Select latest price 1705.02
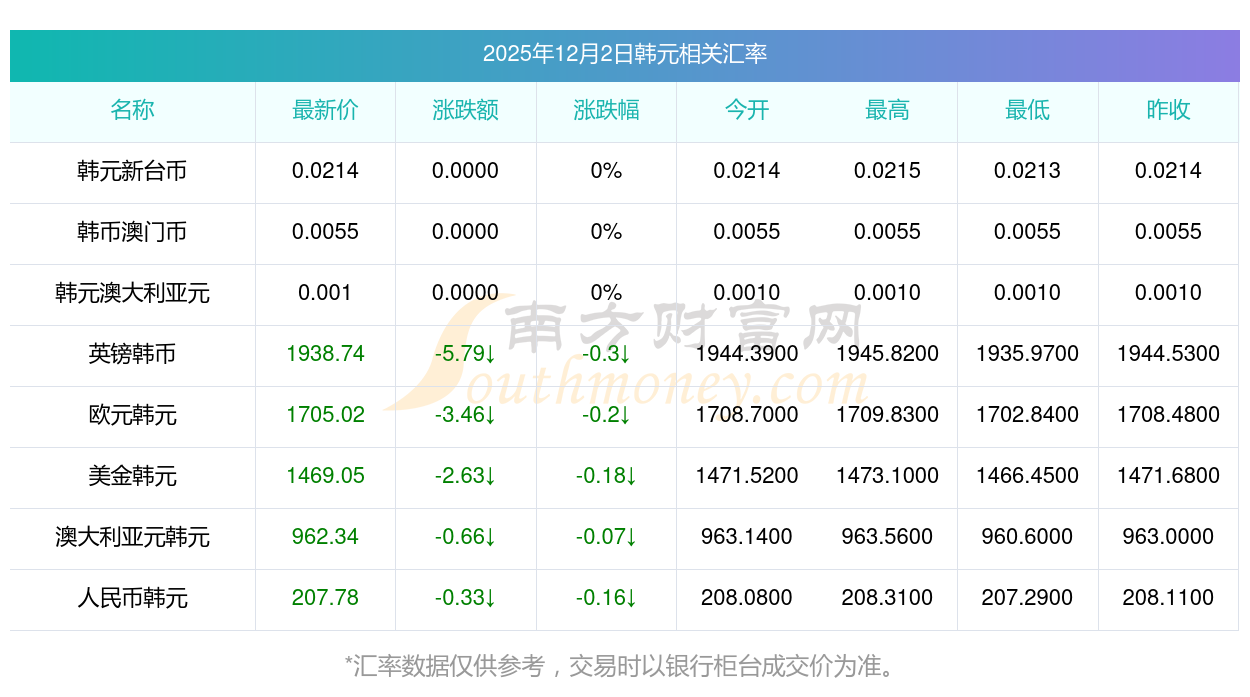This screenshot has height=697, width=1250. (325, 415)
